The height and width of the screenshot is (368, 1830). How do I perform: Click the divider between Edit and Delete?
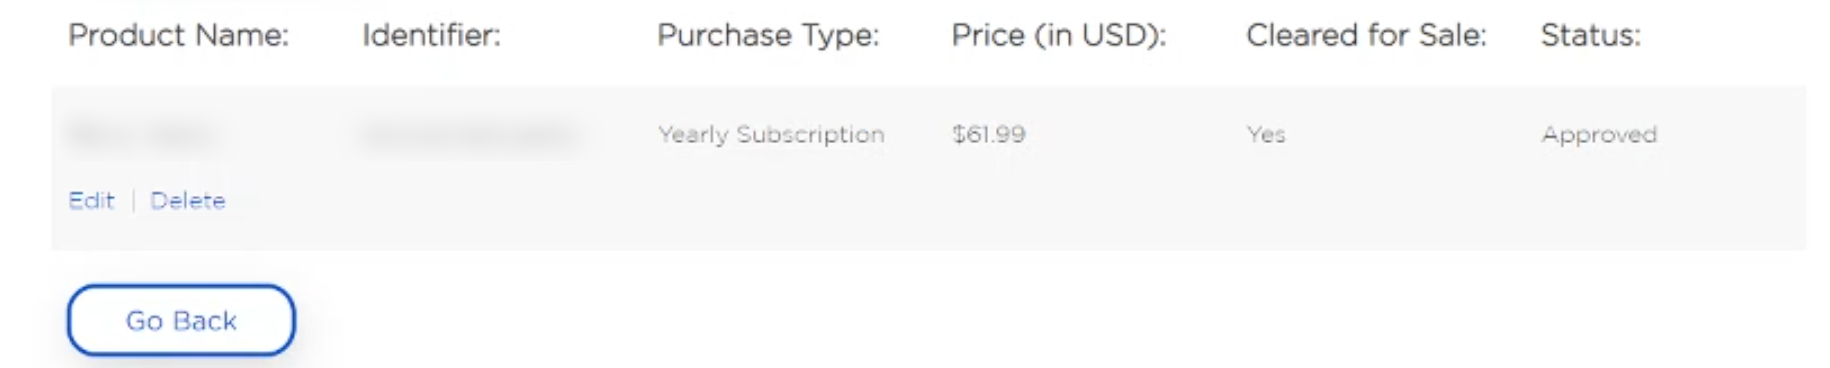(133, 200)
